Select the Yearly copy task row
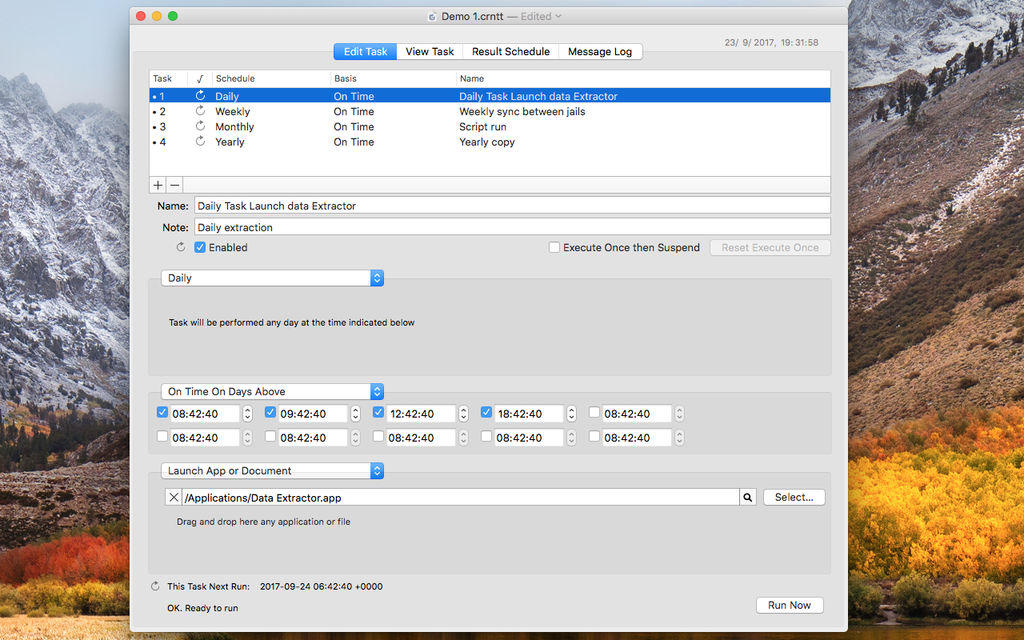The image size is (1024, 640). pyautogui.click(x=490, y=141)
